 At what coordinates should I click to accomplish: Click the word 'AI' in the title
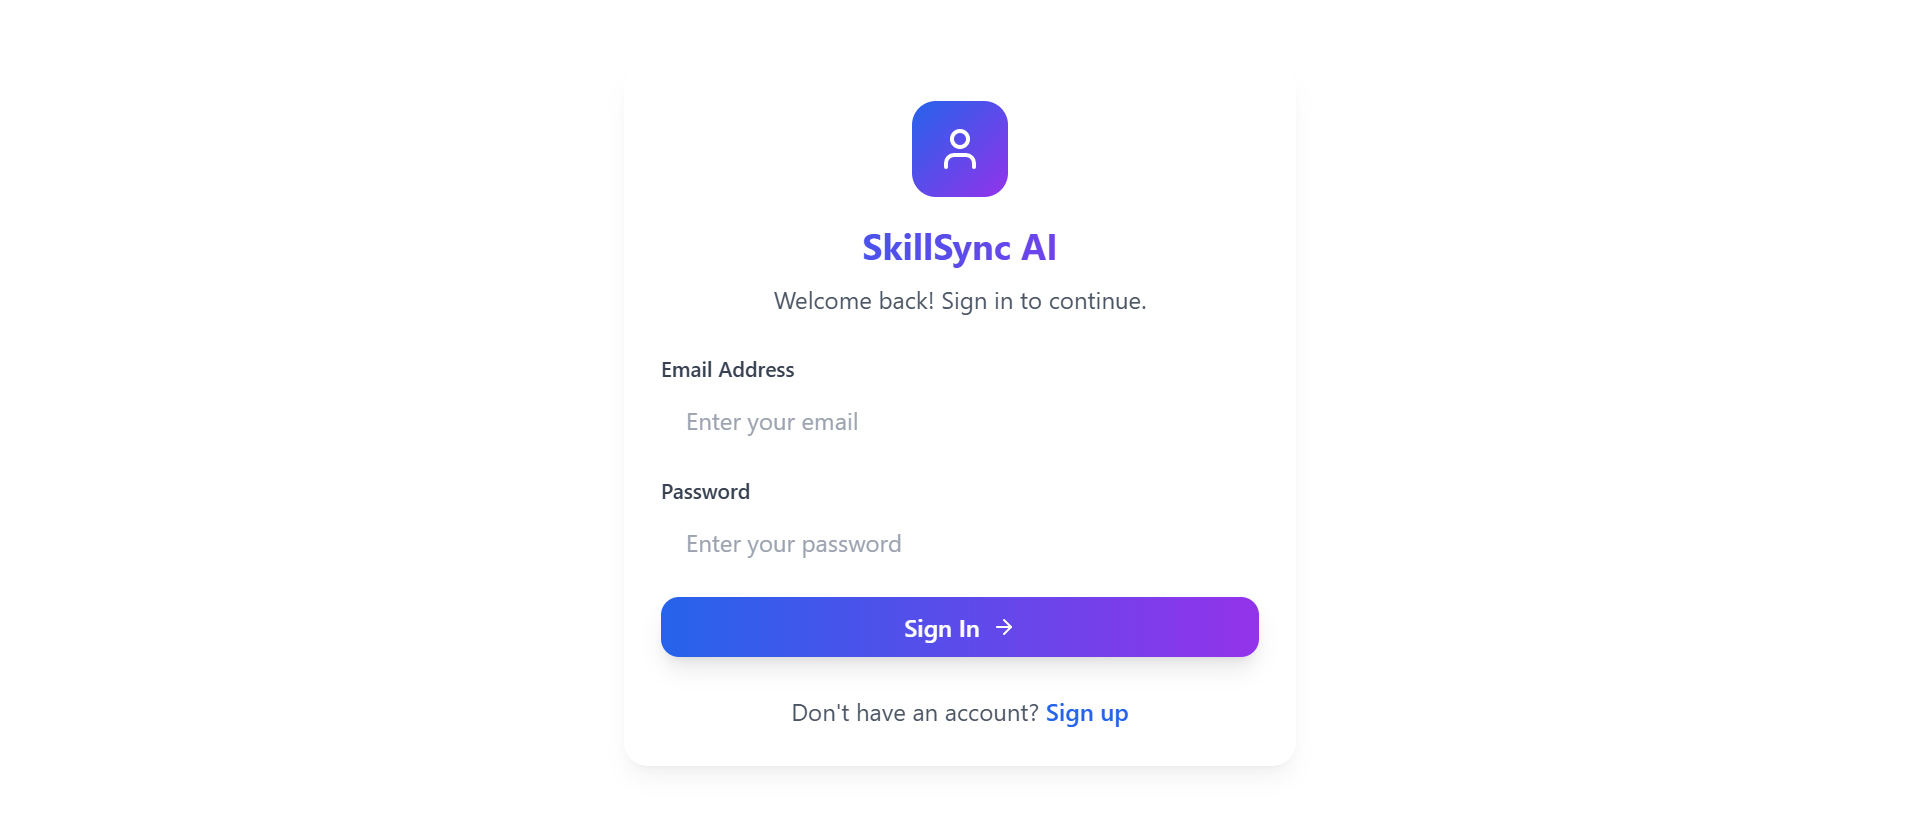pos(1038,247)
